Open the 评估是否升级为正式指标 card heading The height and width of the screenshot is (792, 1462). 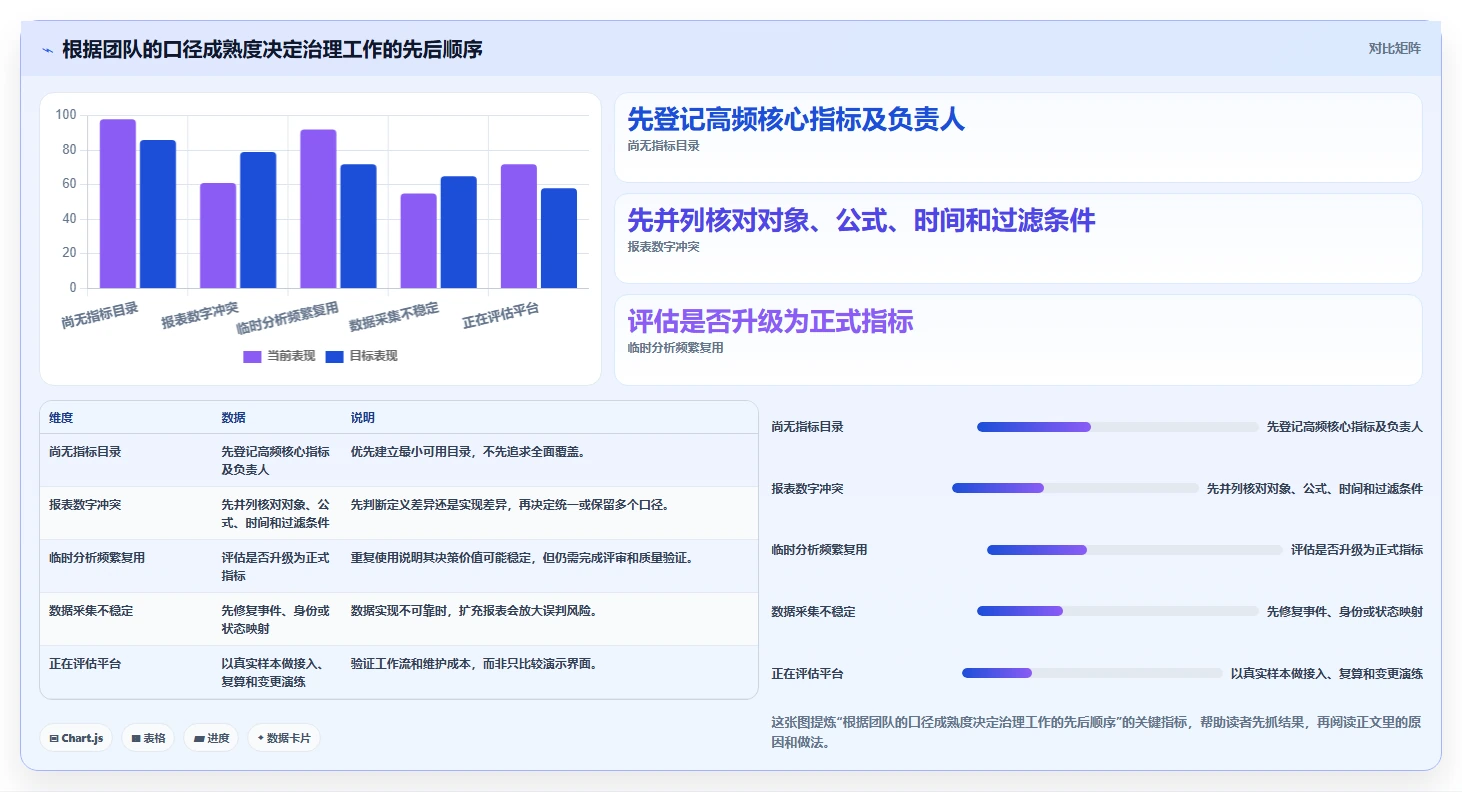(x=770, y=322)
